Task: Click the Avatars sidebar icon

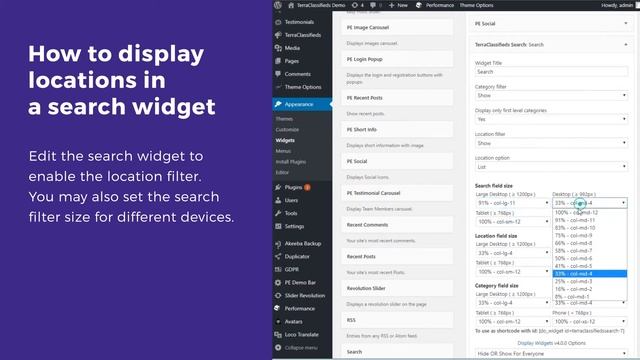Action: [278, 322]
